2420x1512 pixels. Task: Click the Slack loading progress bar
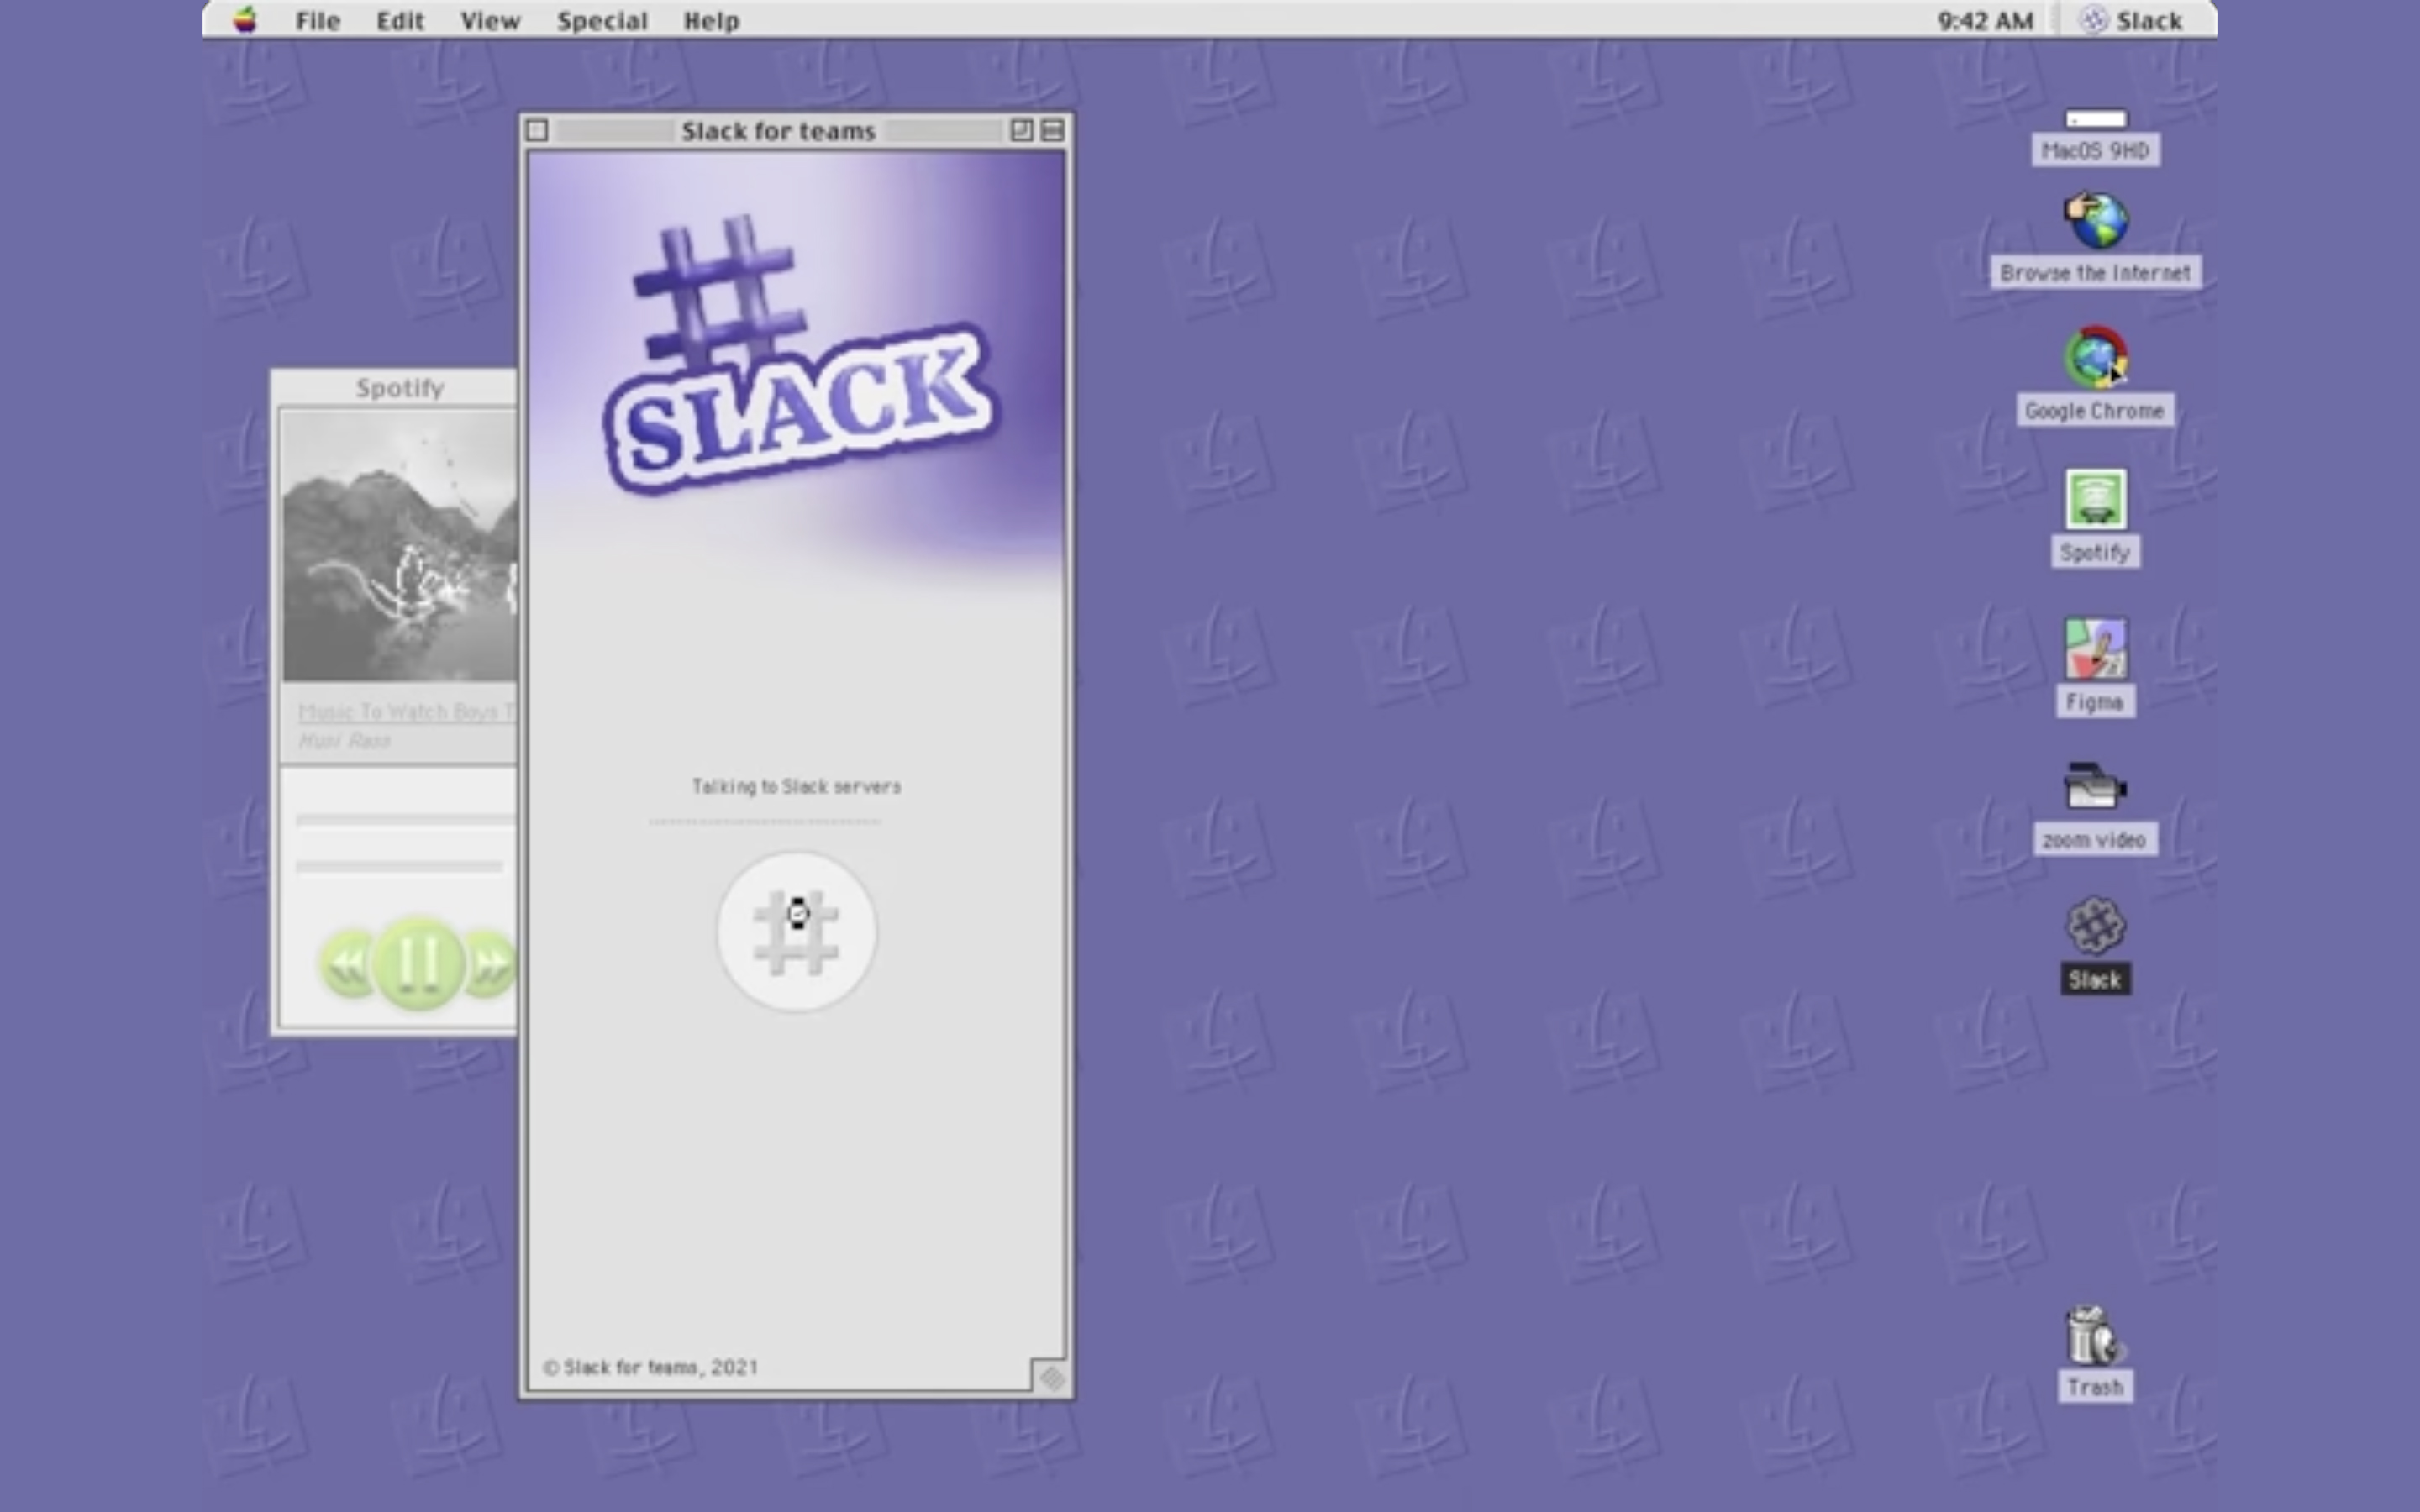[765, 822]
